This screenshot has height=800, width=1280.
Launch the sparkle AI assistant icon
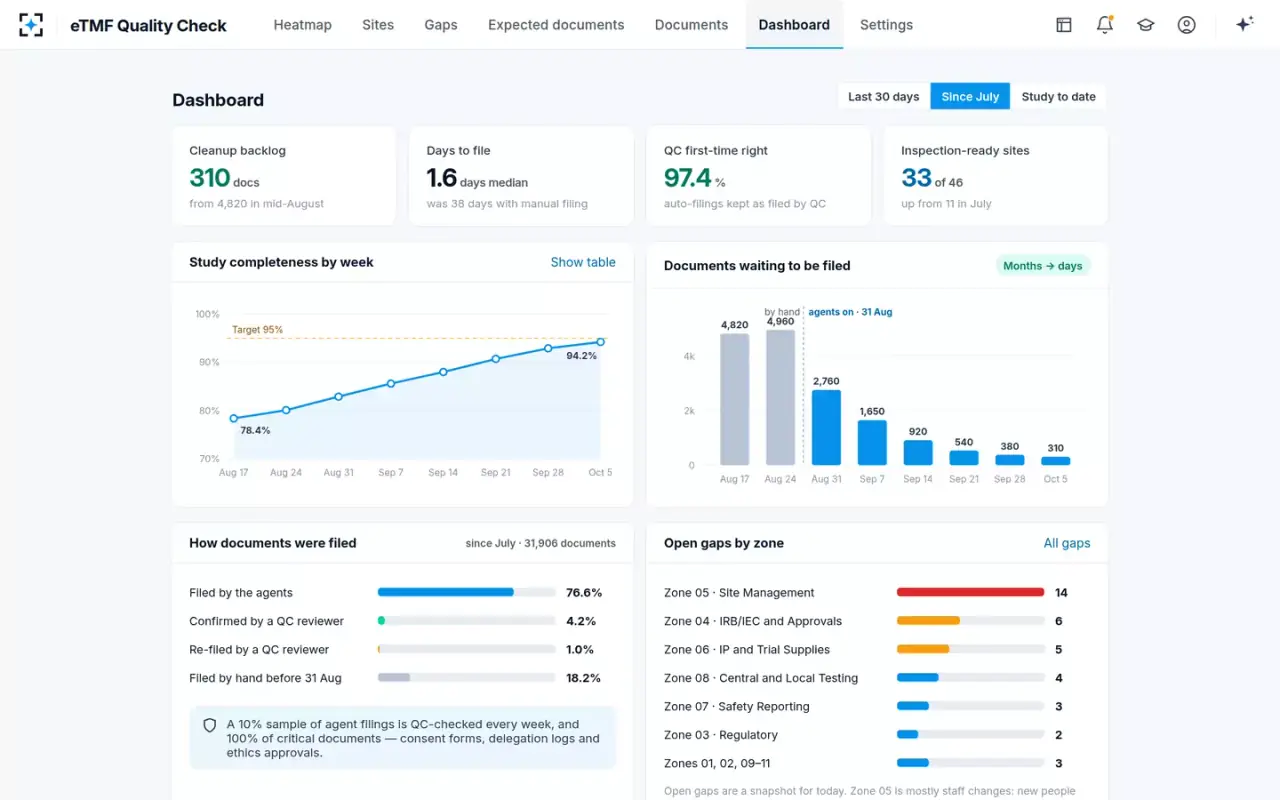coord(1245,25)
